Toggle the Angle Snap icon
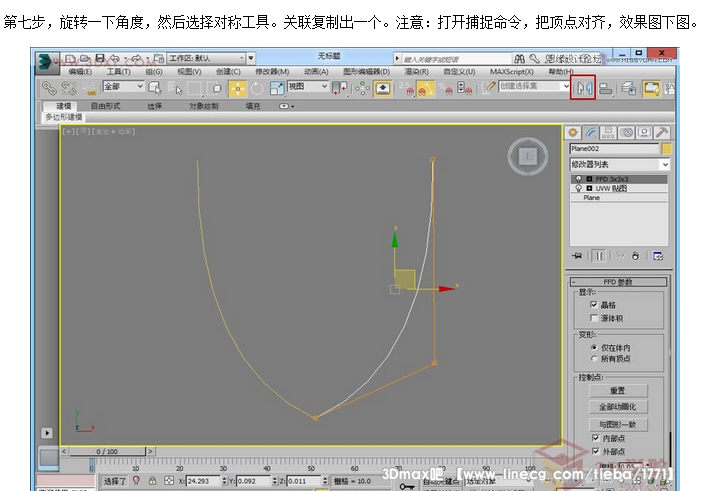This screenshot has height=491, width=703. (x=425, y=88)
